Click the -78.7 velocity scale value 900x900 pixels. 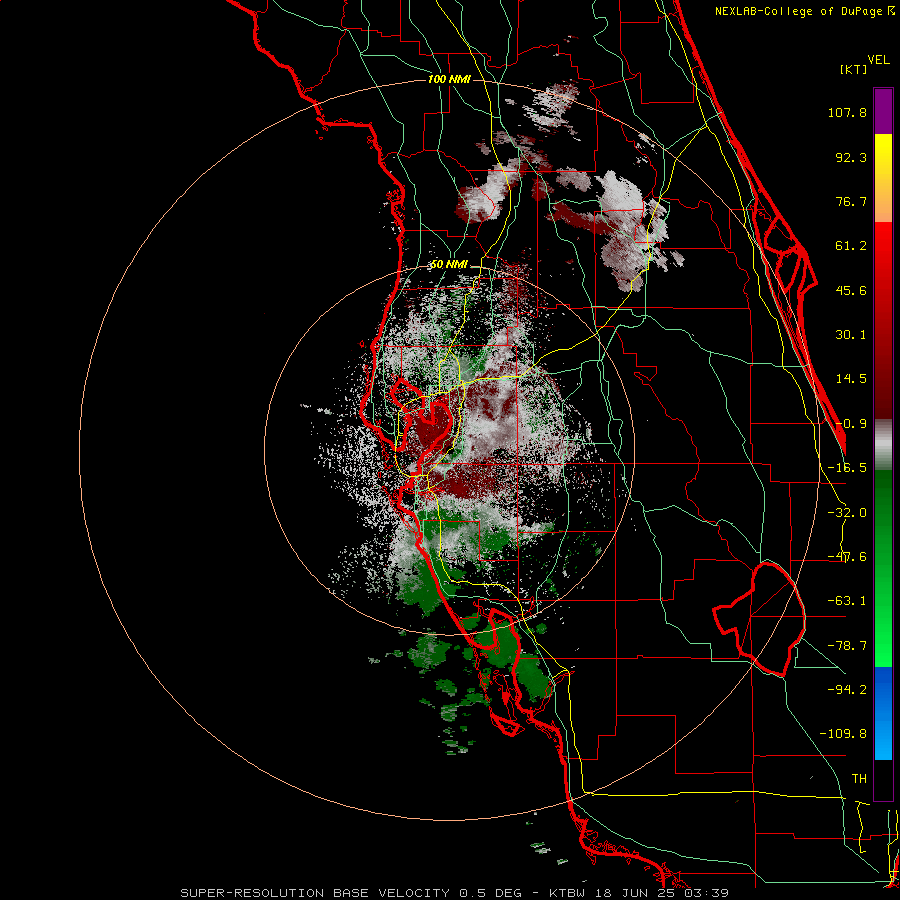click(x=847, y=646)
